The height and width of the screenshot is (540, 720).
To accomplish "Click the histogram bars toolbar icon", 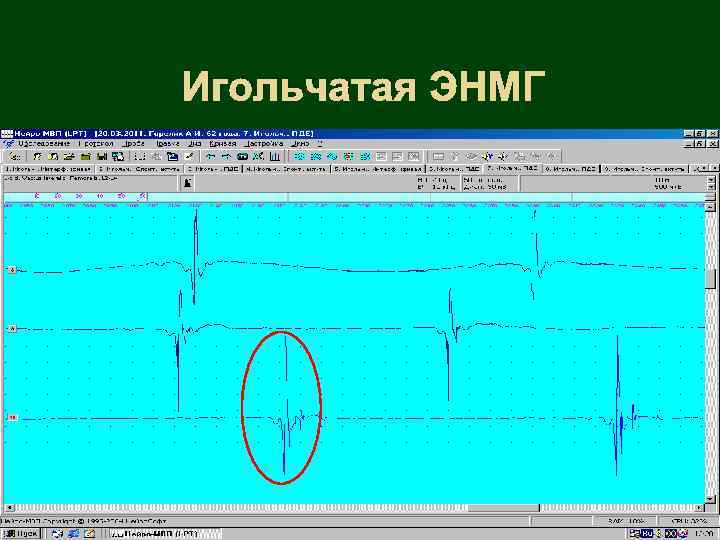I will pos(275,157).
